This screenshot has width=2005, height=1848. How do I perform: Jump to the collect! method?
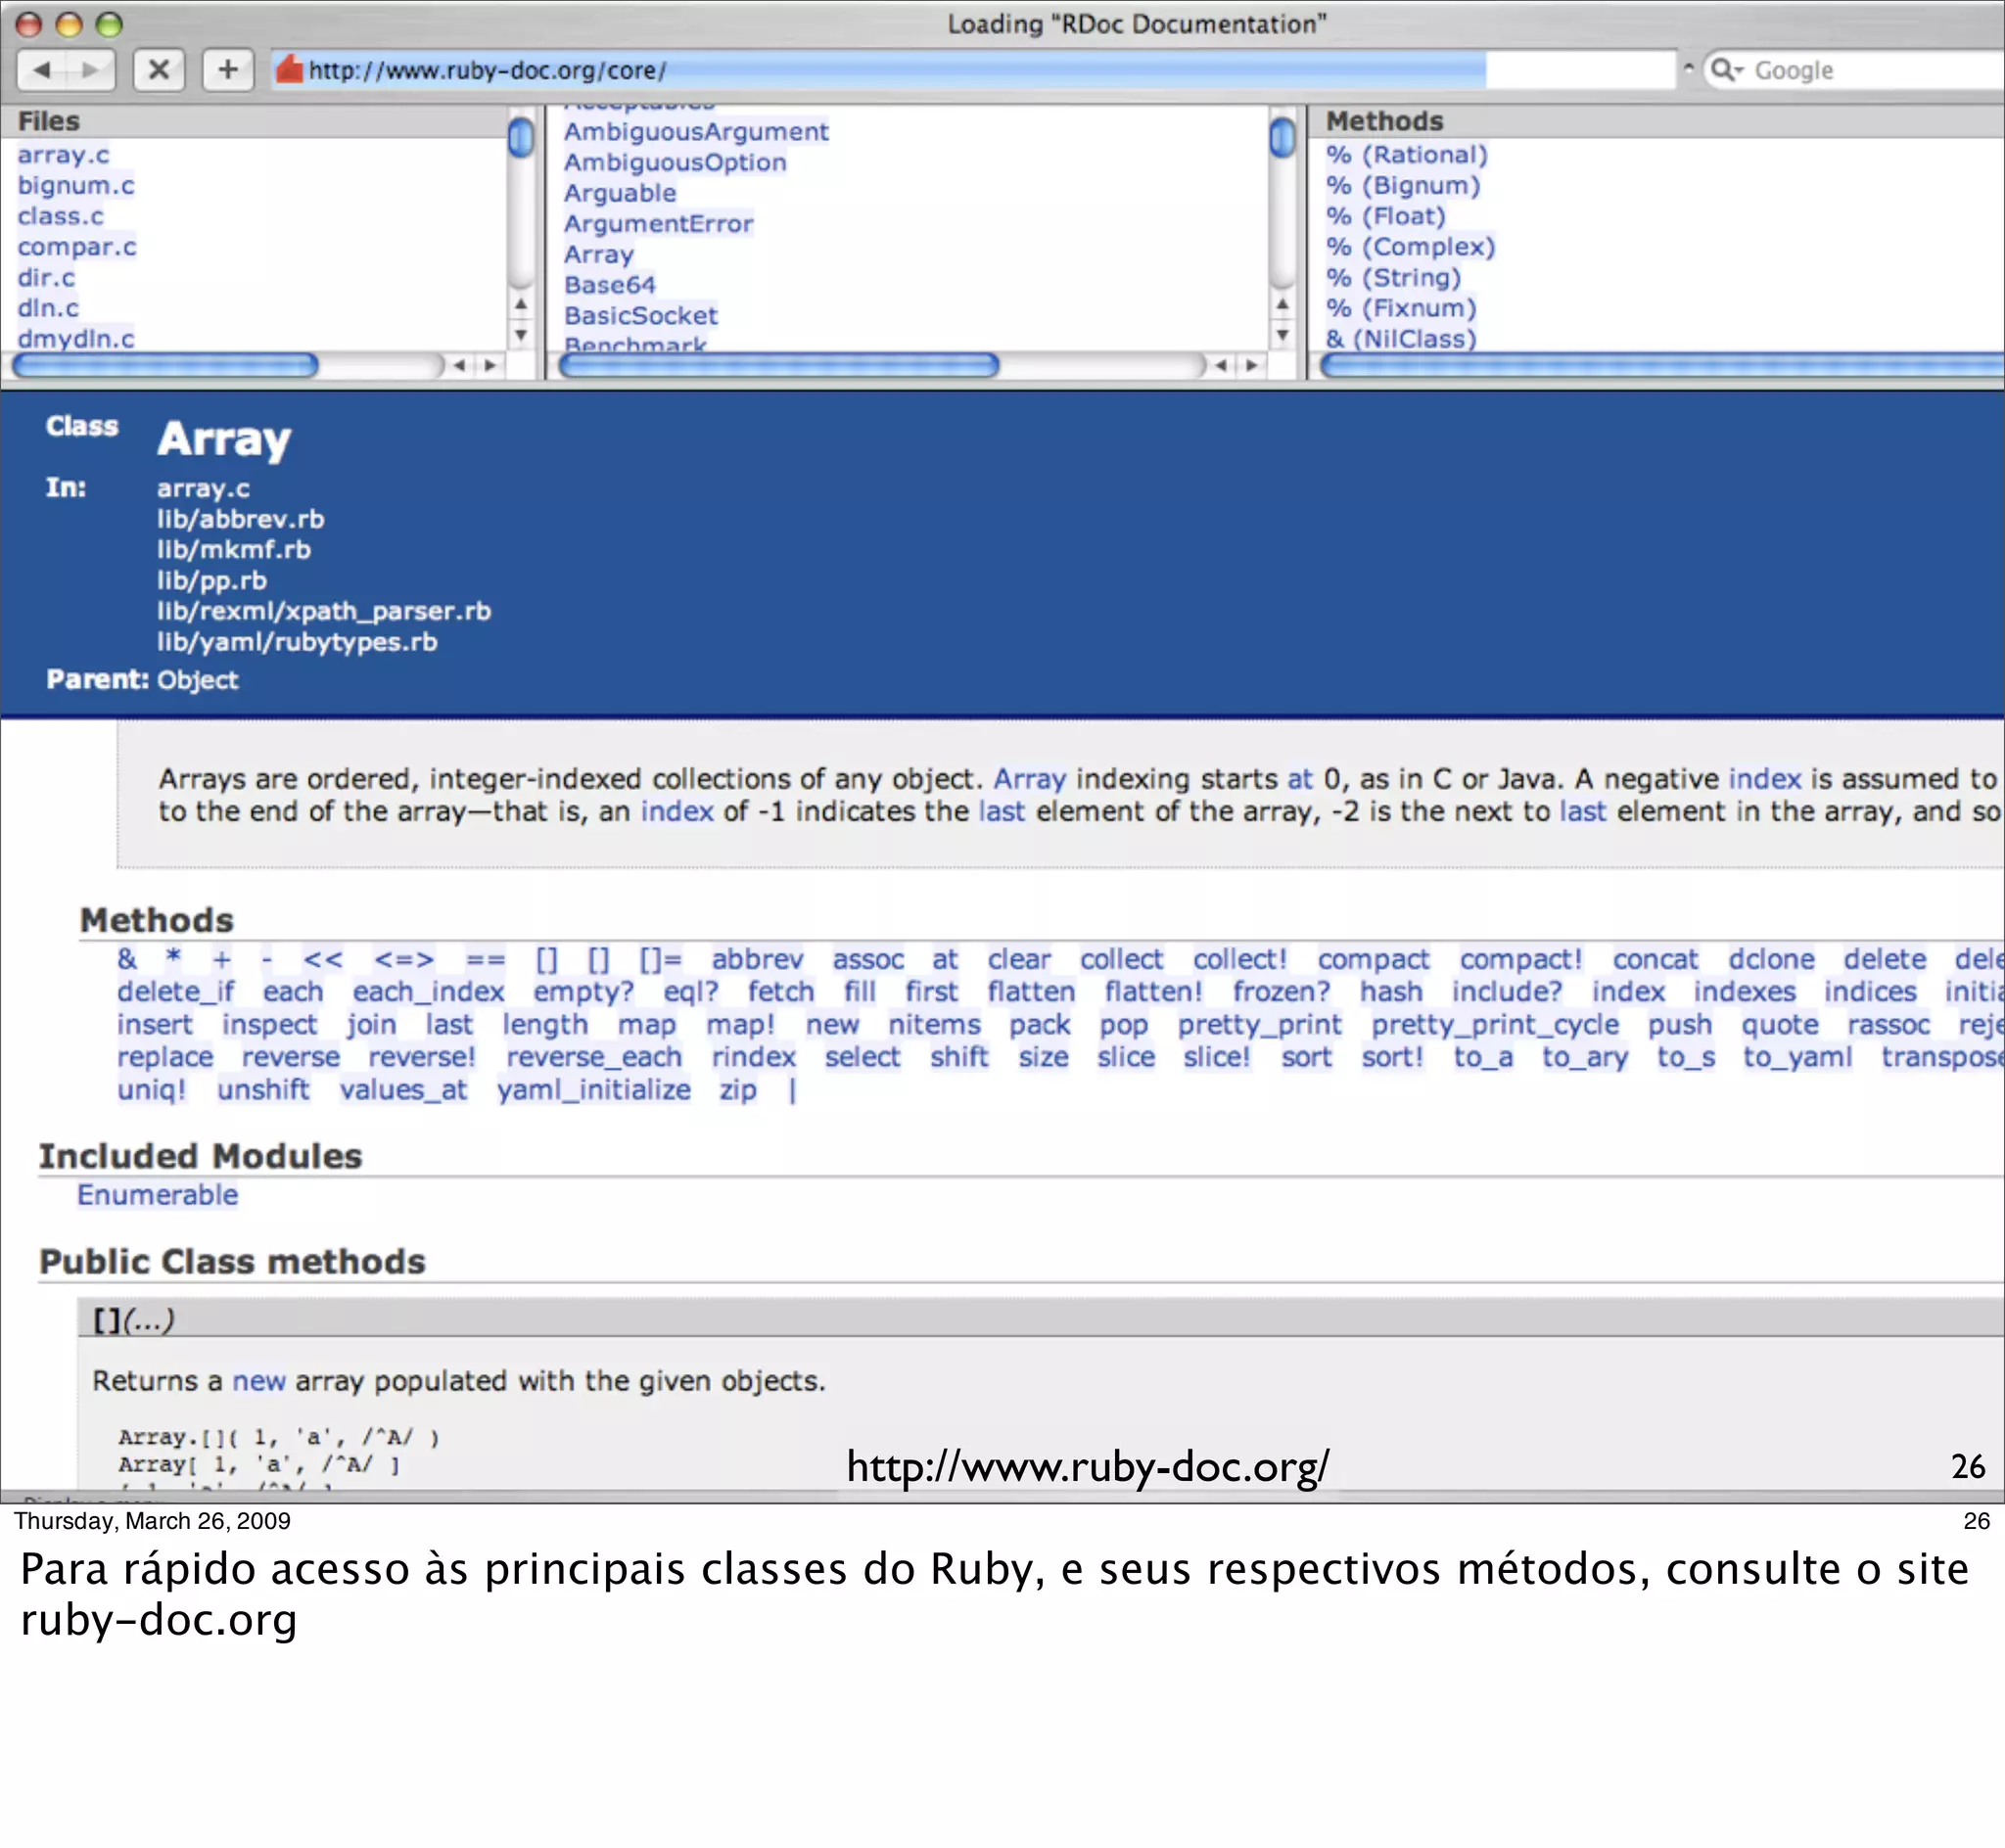1239,960
